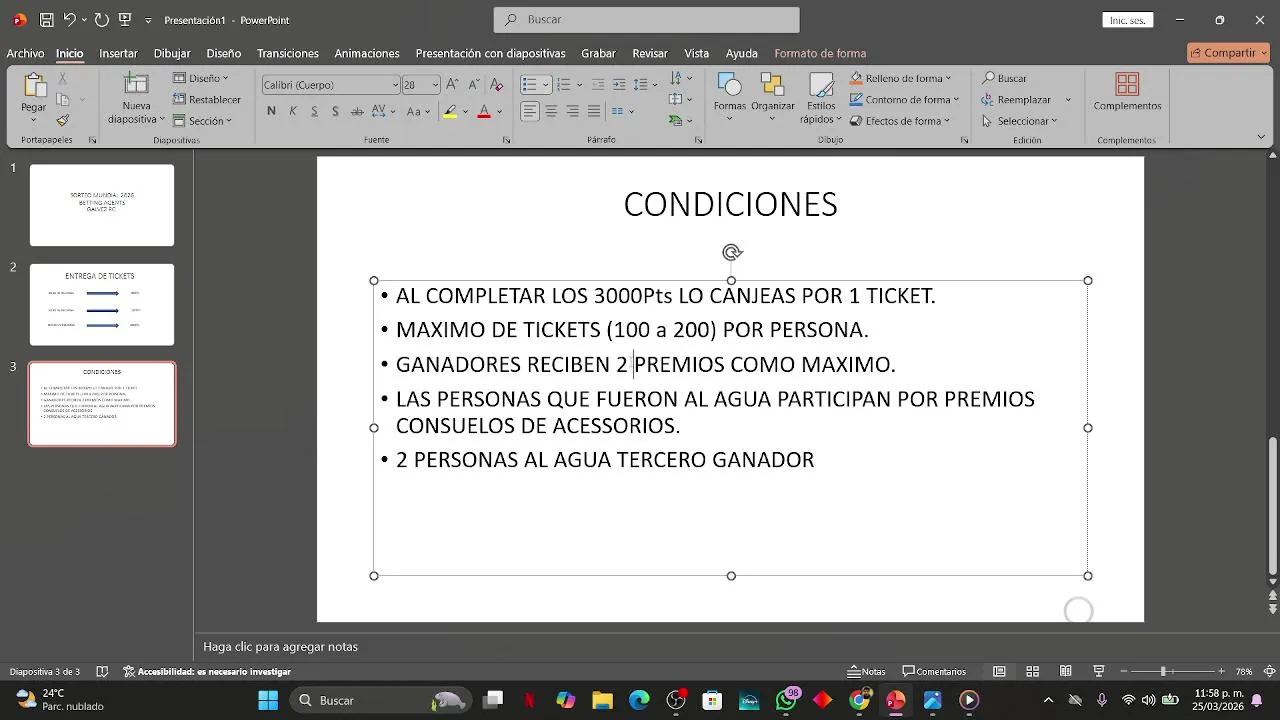Switch to Formato de forma tab
The width and height of the screenshot is (1280, 720).
pos(820,53)
